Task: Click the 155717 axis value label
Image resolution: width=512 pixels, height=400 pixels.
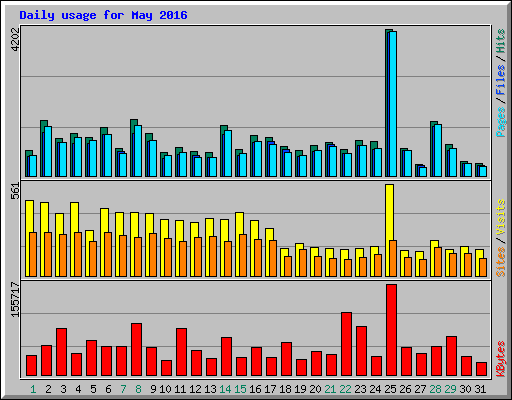Action: pyautogui.click(x=15, y=299)
